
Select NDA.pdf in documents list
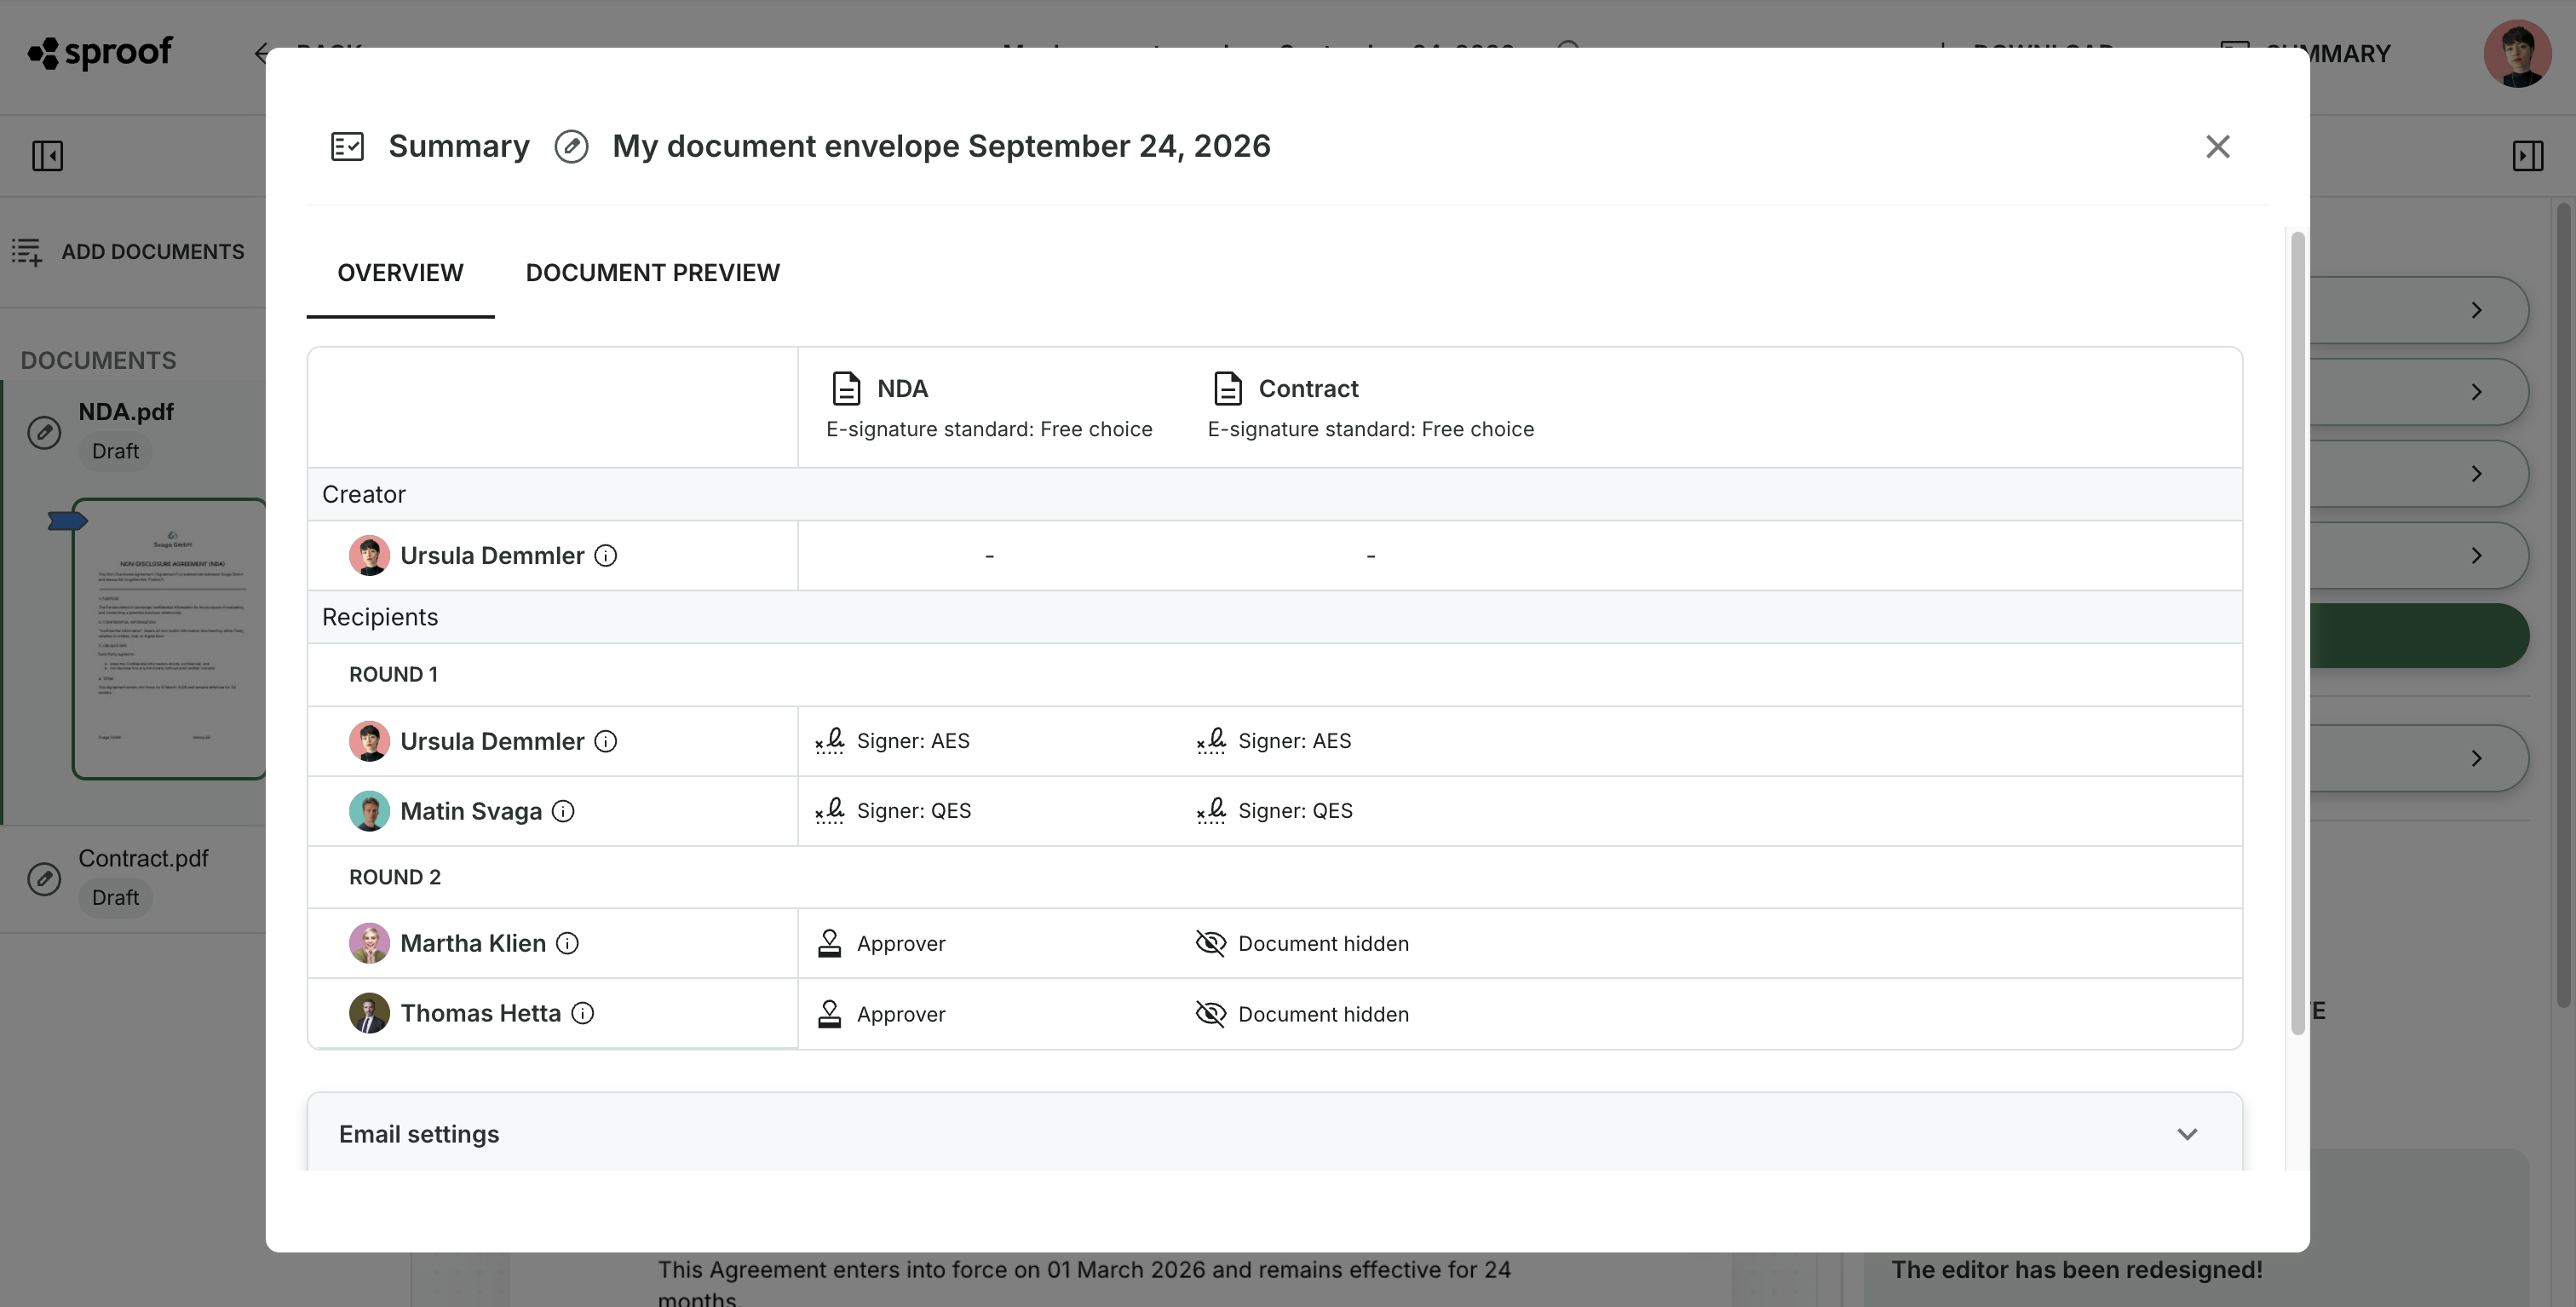click(x=126, y=412)
